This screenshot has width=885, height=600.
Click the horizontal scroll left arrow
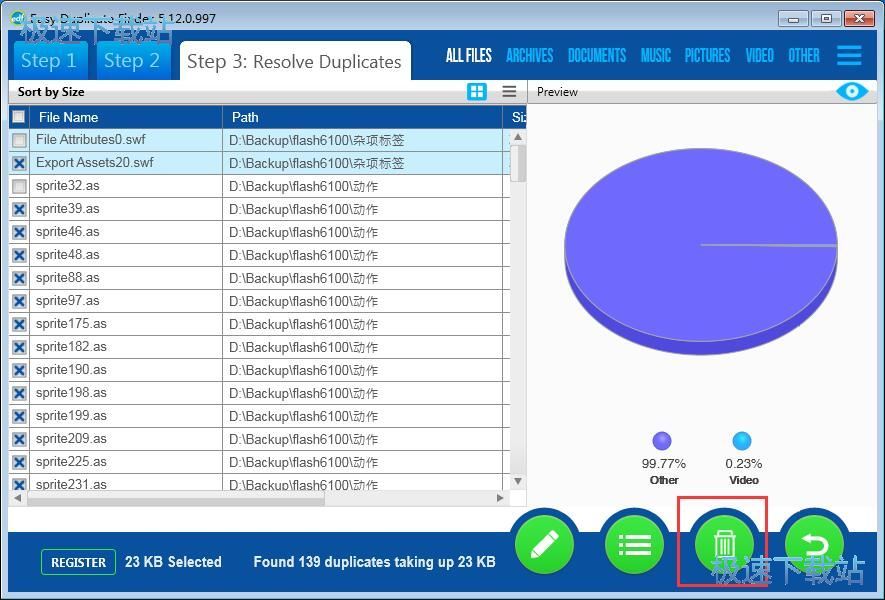pyautogui.click(x=17, y=498)
